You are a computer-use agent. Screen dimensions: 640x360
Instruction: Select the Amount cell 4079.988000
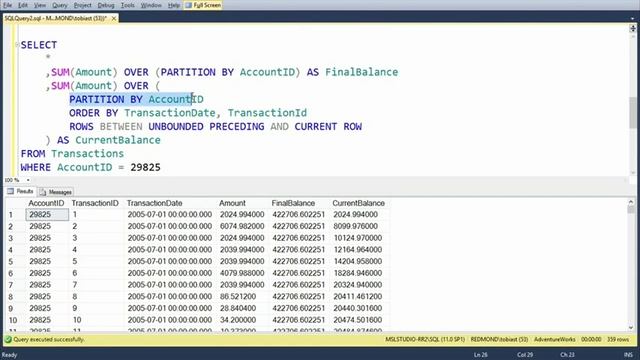[242, 273]
